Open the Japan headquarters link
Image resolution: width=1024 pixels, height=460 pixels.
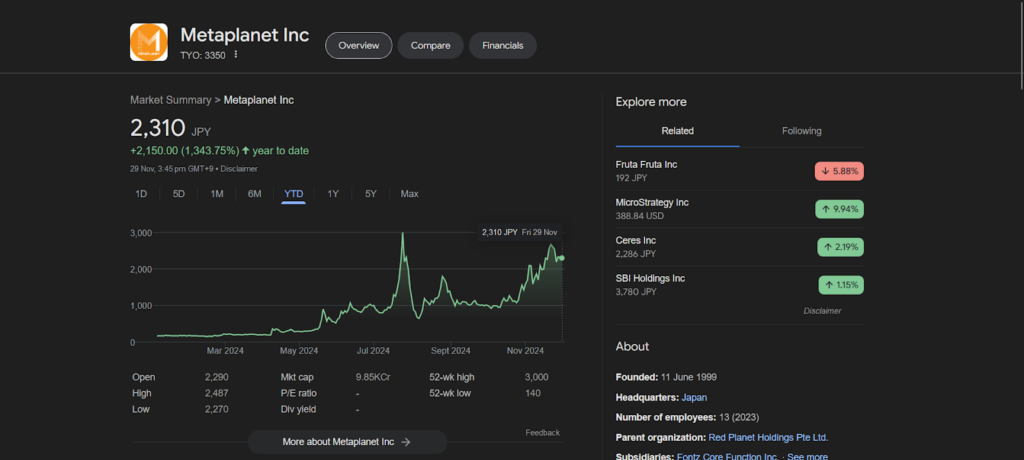694,397
